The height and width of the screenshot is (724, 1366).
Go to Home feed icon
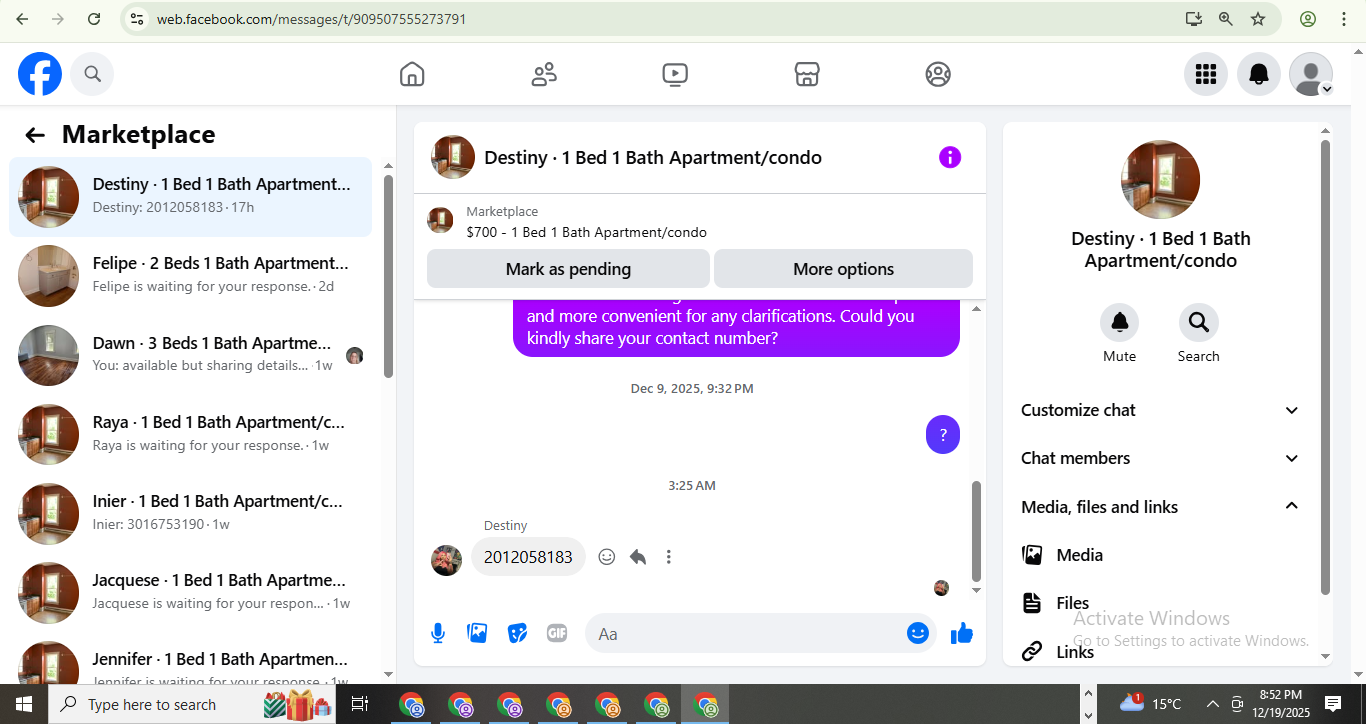(x=412, y=74)
